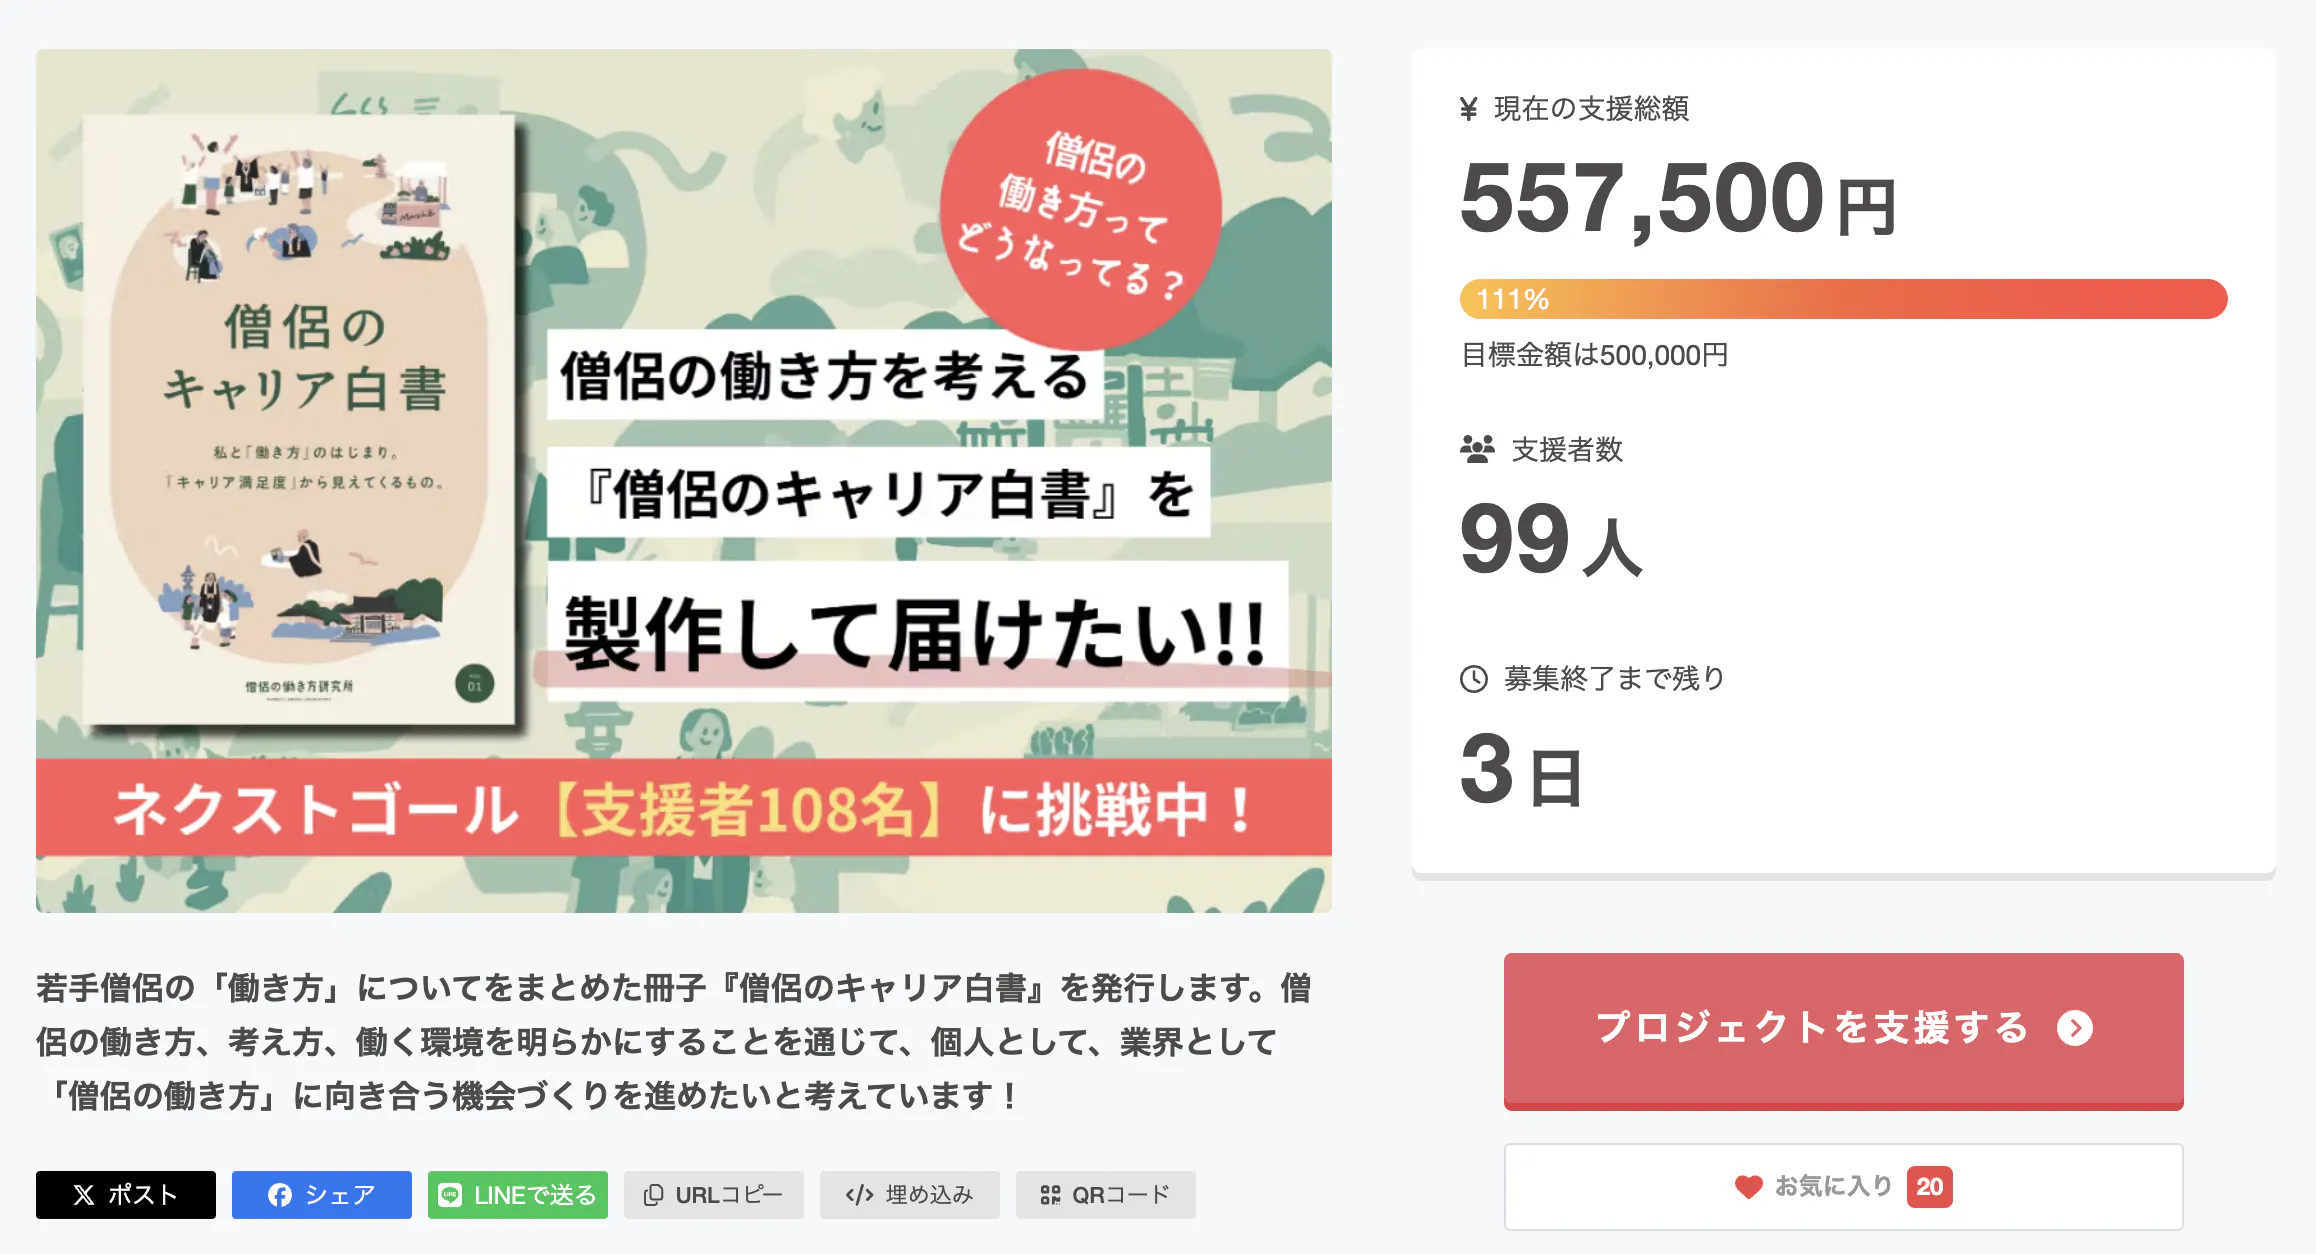
Task: Click the clock icon near 募集終了まで残り
Action: click(1474, 679)
